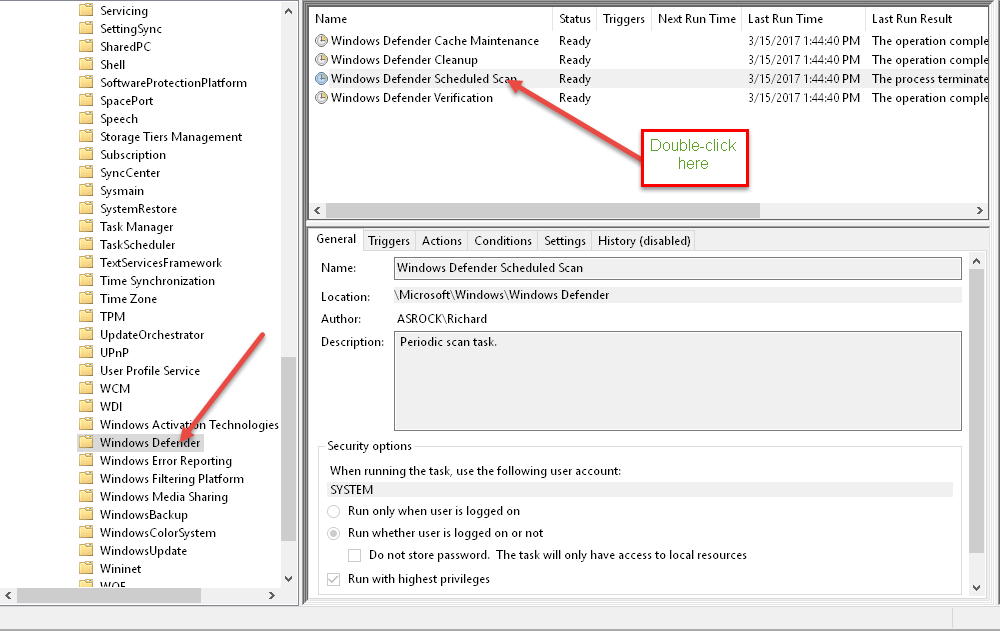
Task: Select the Windows Error Reporting folder
Action: coord(166,461)
